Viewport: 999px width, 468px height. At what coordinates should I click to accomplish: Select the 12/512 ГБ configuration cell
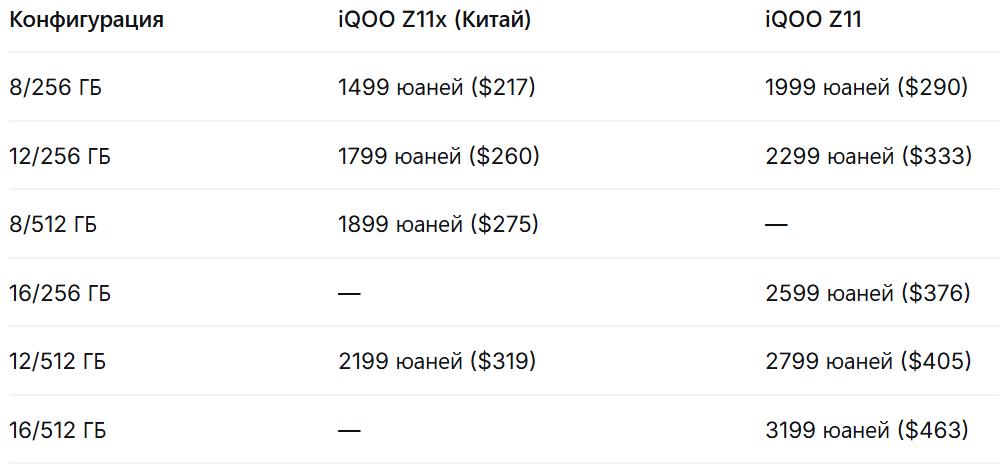click(58, 361)
